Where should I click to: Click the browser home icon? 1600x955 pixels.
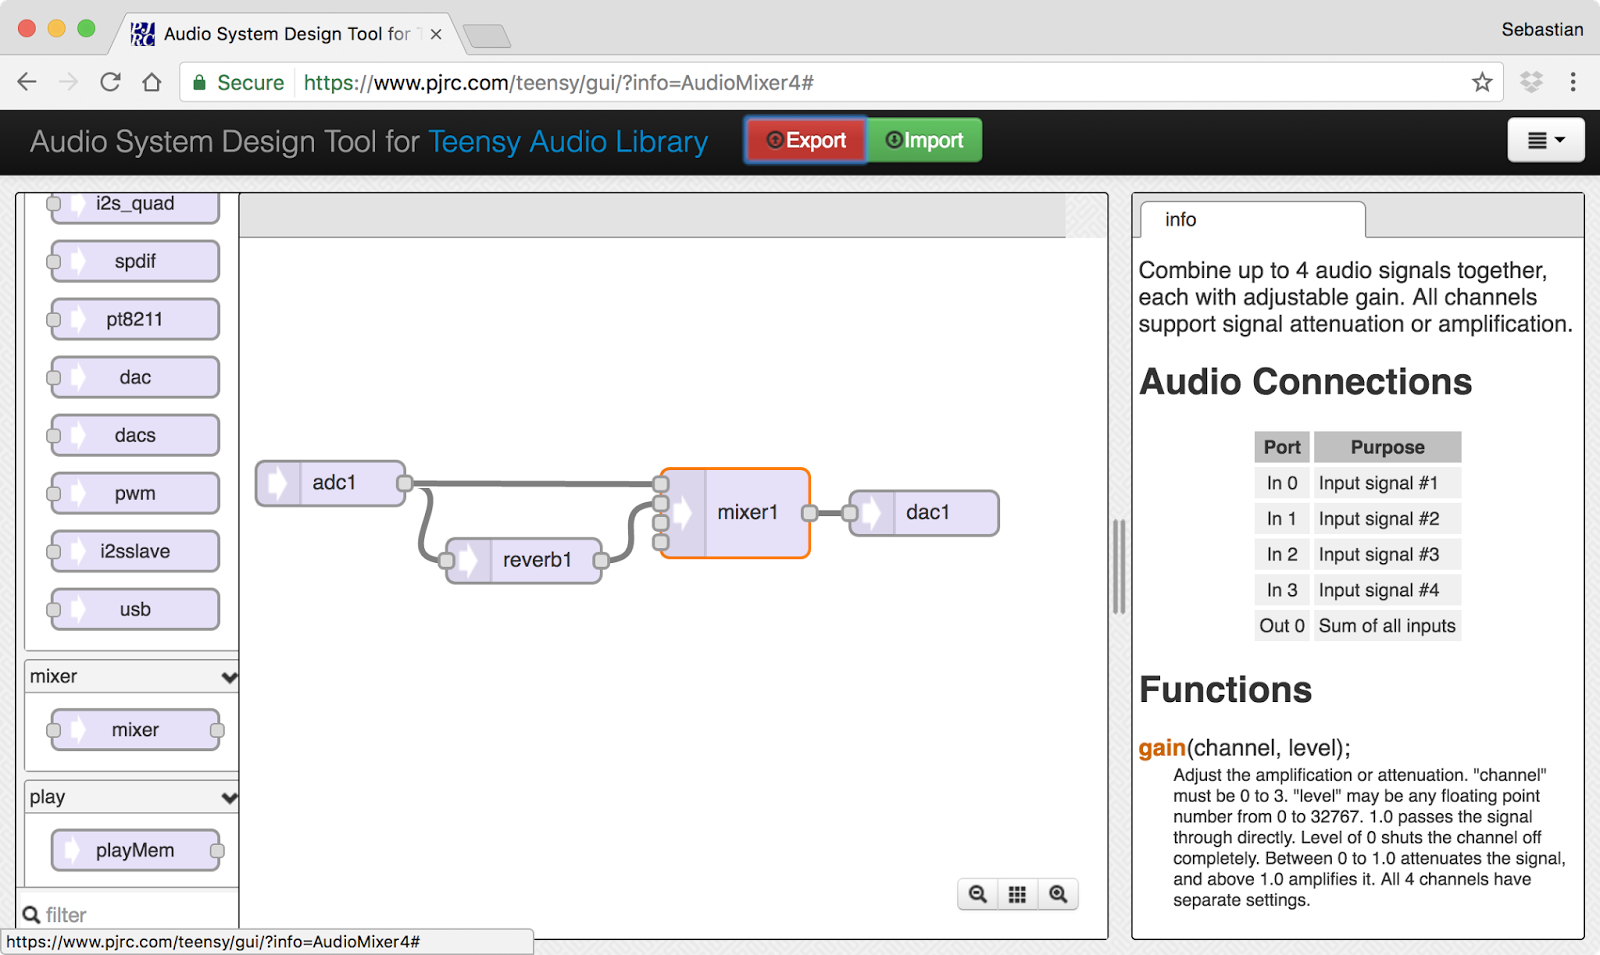[x=152, y=81]
